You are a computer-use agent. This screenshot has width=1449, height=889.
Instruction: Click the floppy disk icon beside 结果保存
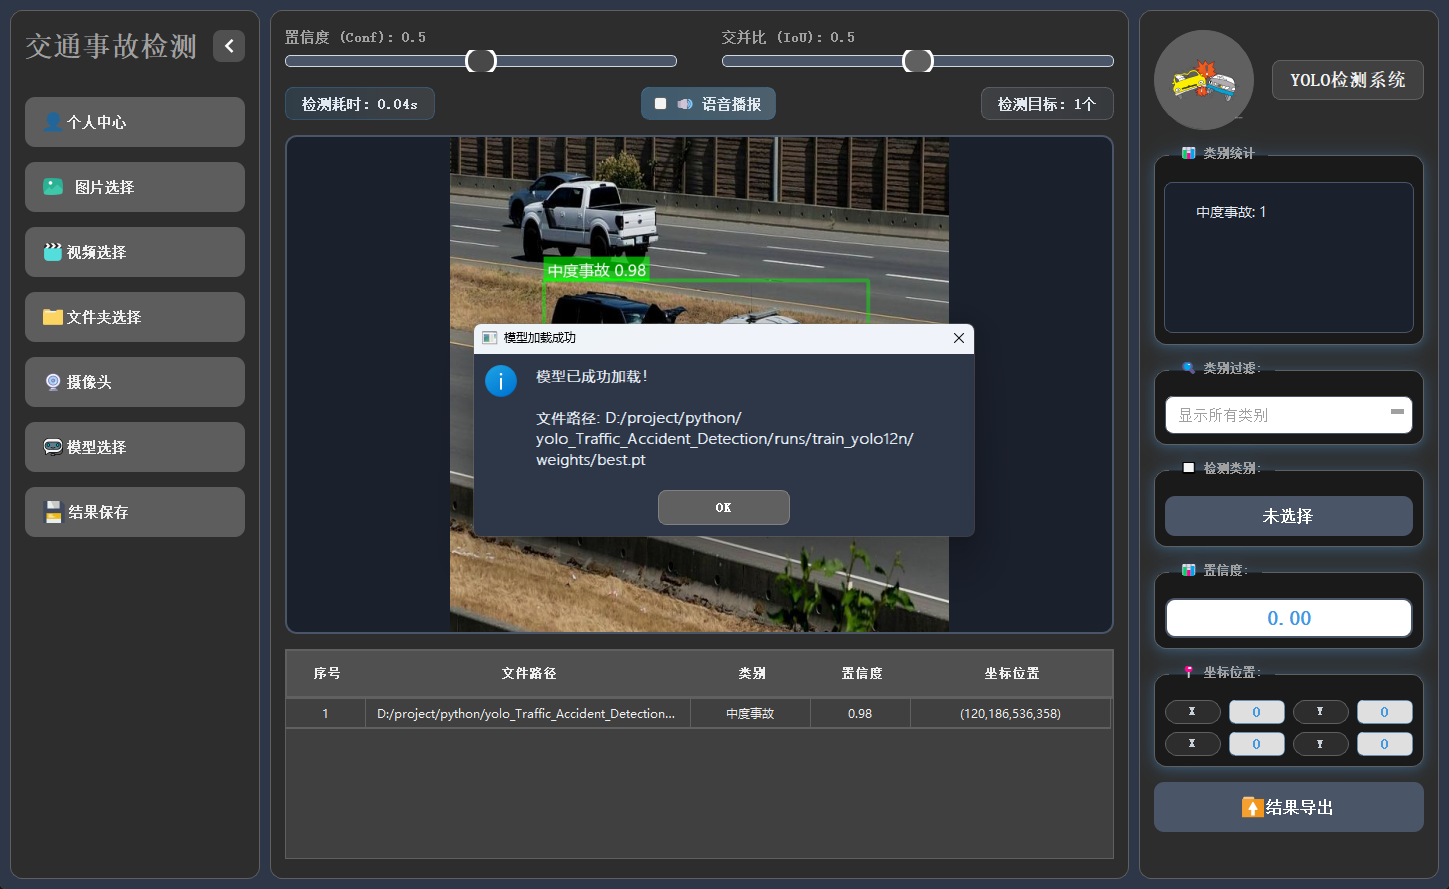[x=54, y=512]
